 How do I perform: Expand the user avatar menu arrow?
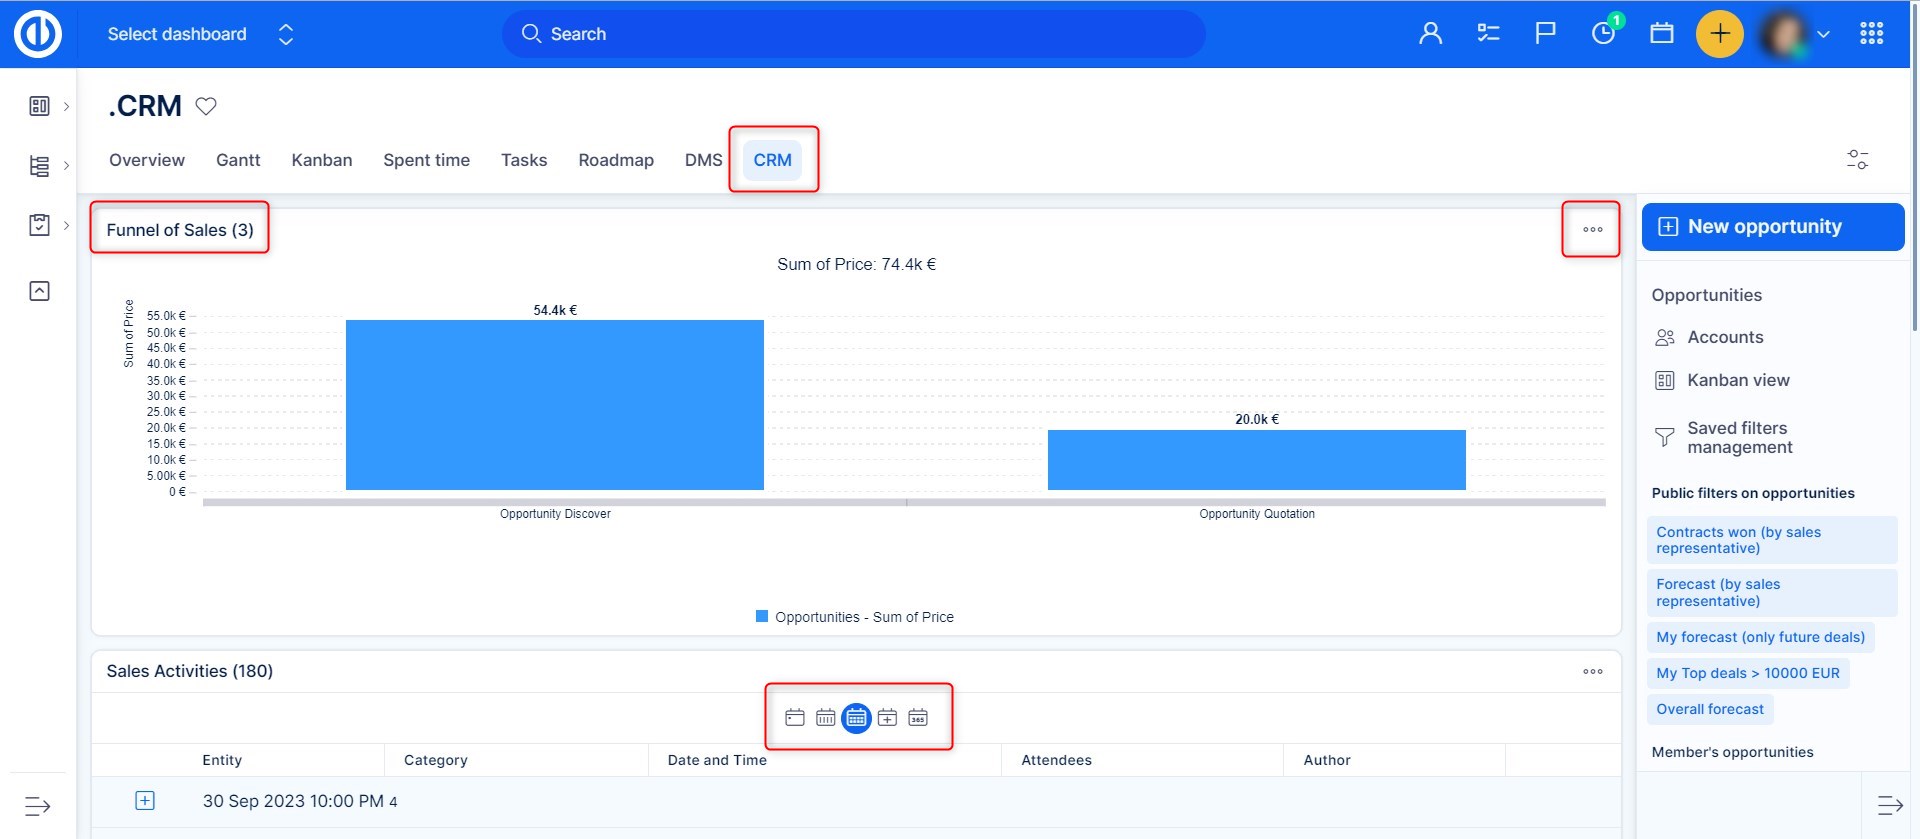pyautogui.click(x=1823, y=34)
